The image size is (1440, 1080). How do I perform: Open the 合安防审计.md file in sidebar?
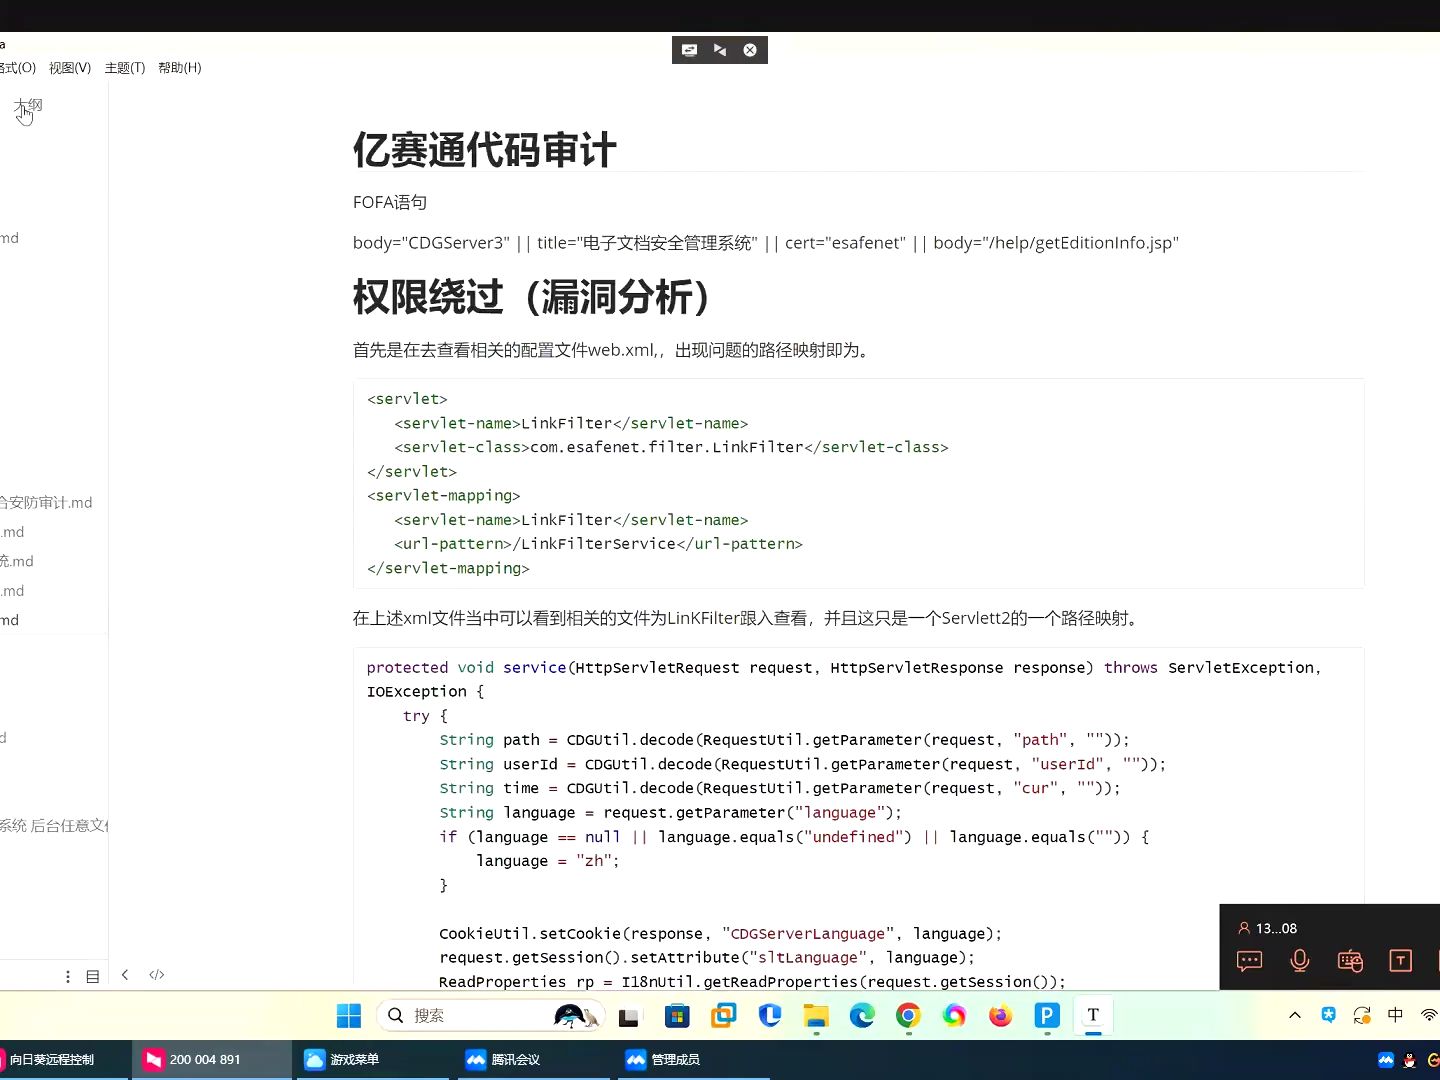pyautogui.click(x=46, y=503)
